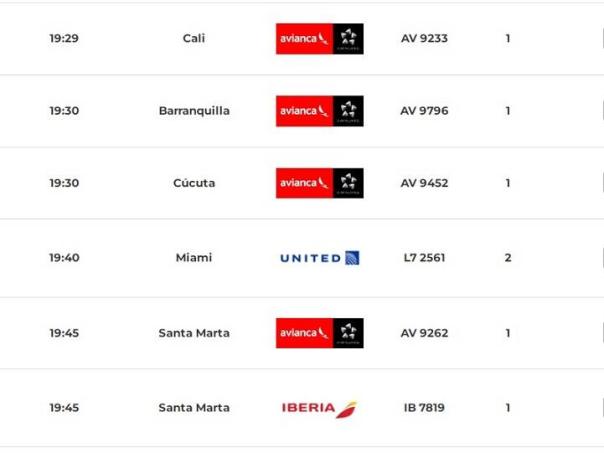This screenshot has height=453, width=604.
Task: Select the Miami destination
Action: 194,258
